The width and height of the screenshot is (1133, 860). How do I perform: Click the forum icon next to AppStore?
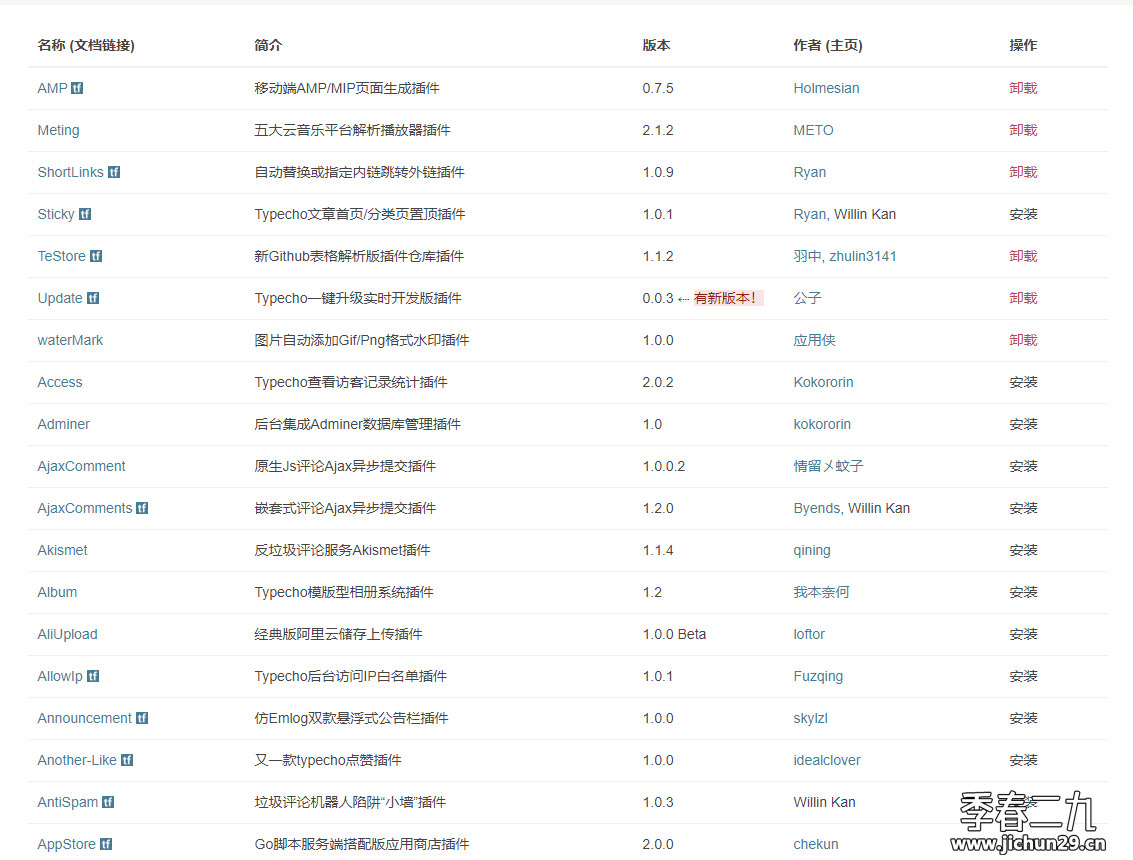pos(106,843)
